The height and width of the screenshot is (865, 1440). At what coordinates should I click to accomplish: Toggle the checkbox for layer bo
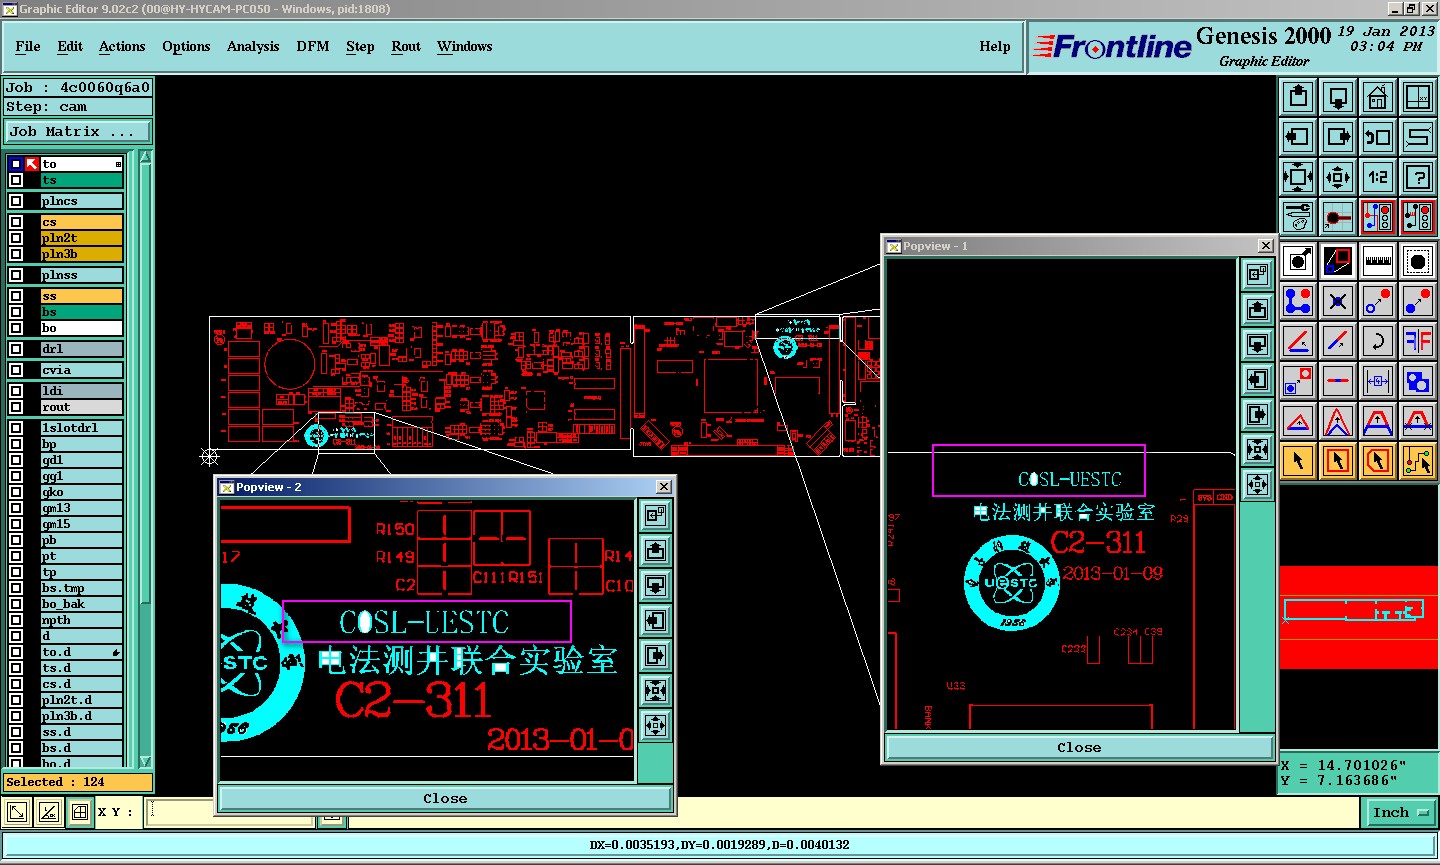pyautogui.click(x=16, y=328)
